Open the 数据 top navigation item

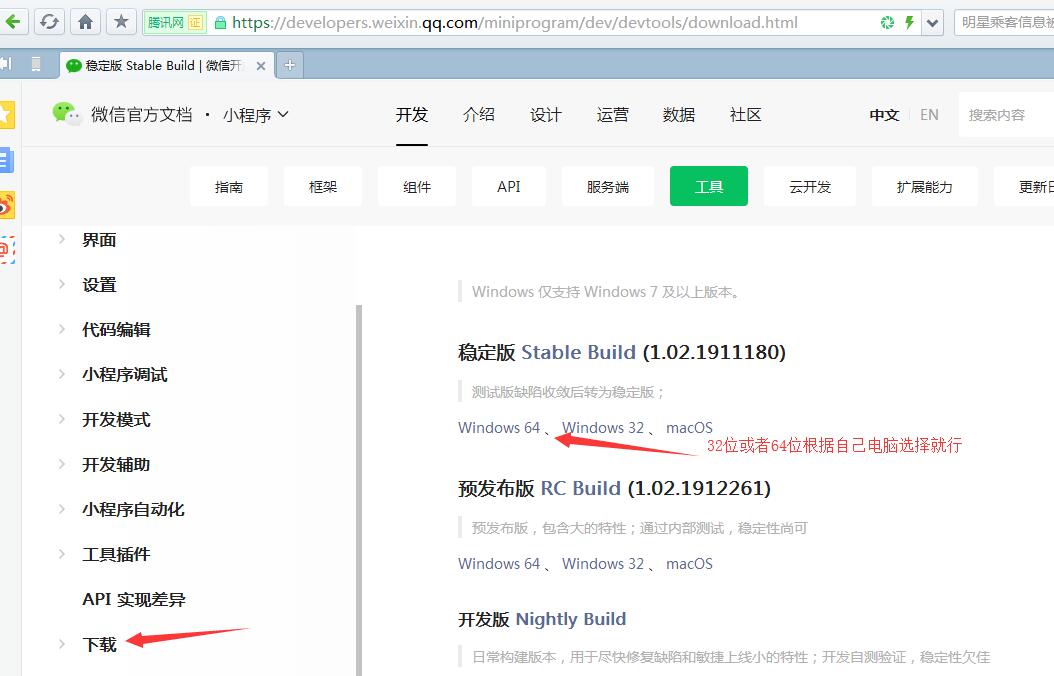(x=679, y=115)
